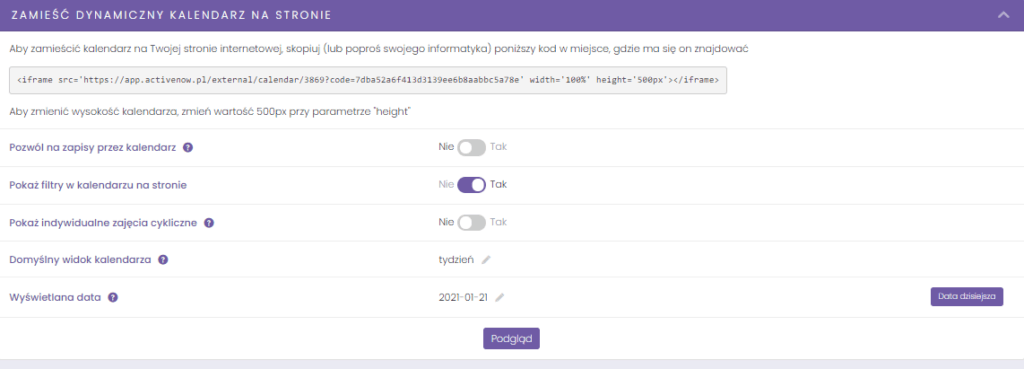Edit default calendar view with pencil icon
This screenshot has height=369, width=1024.
486,260
